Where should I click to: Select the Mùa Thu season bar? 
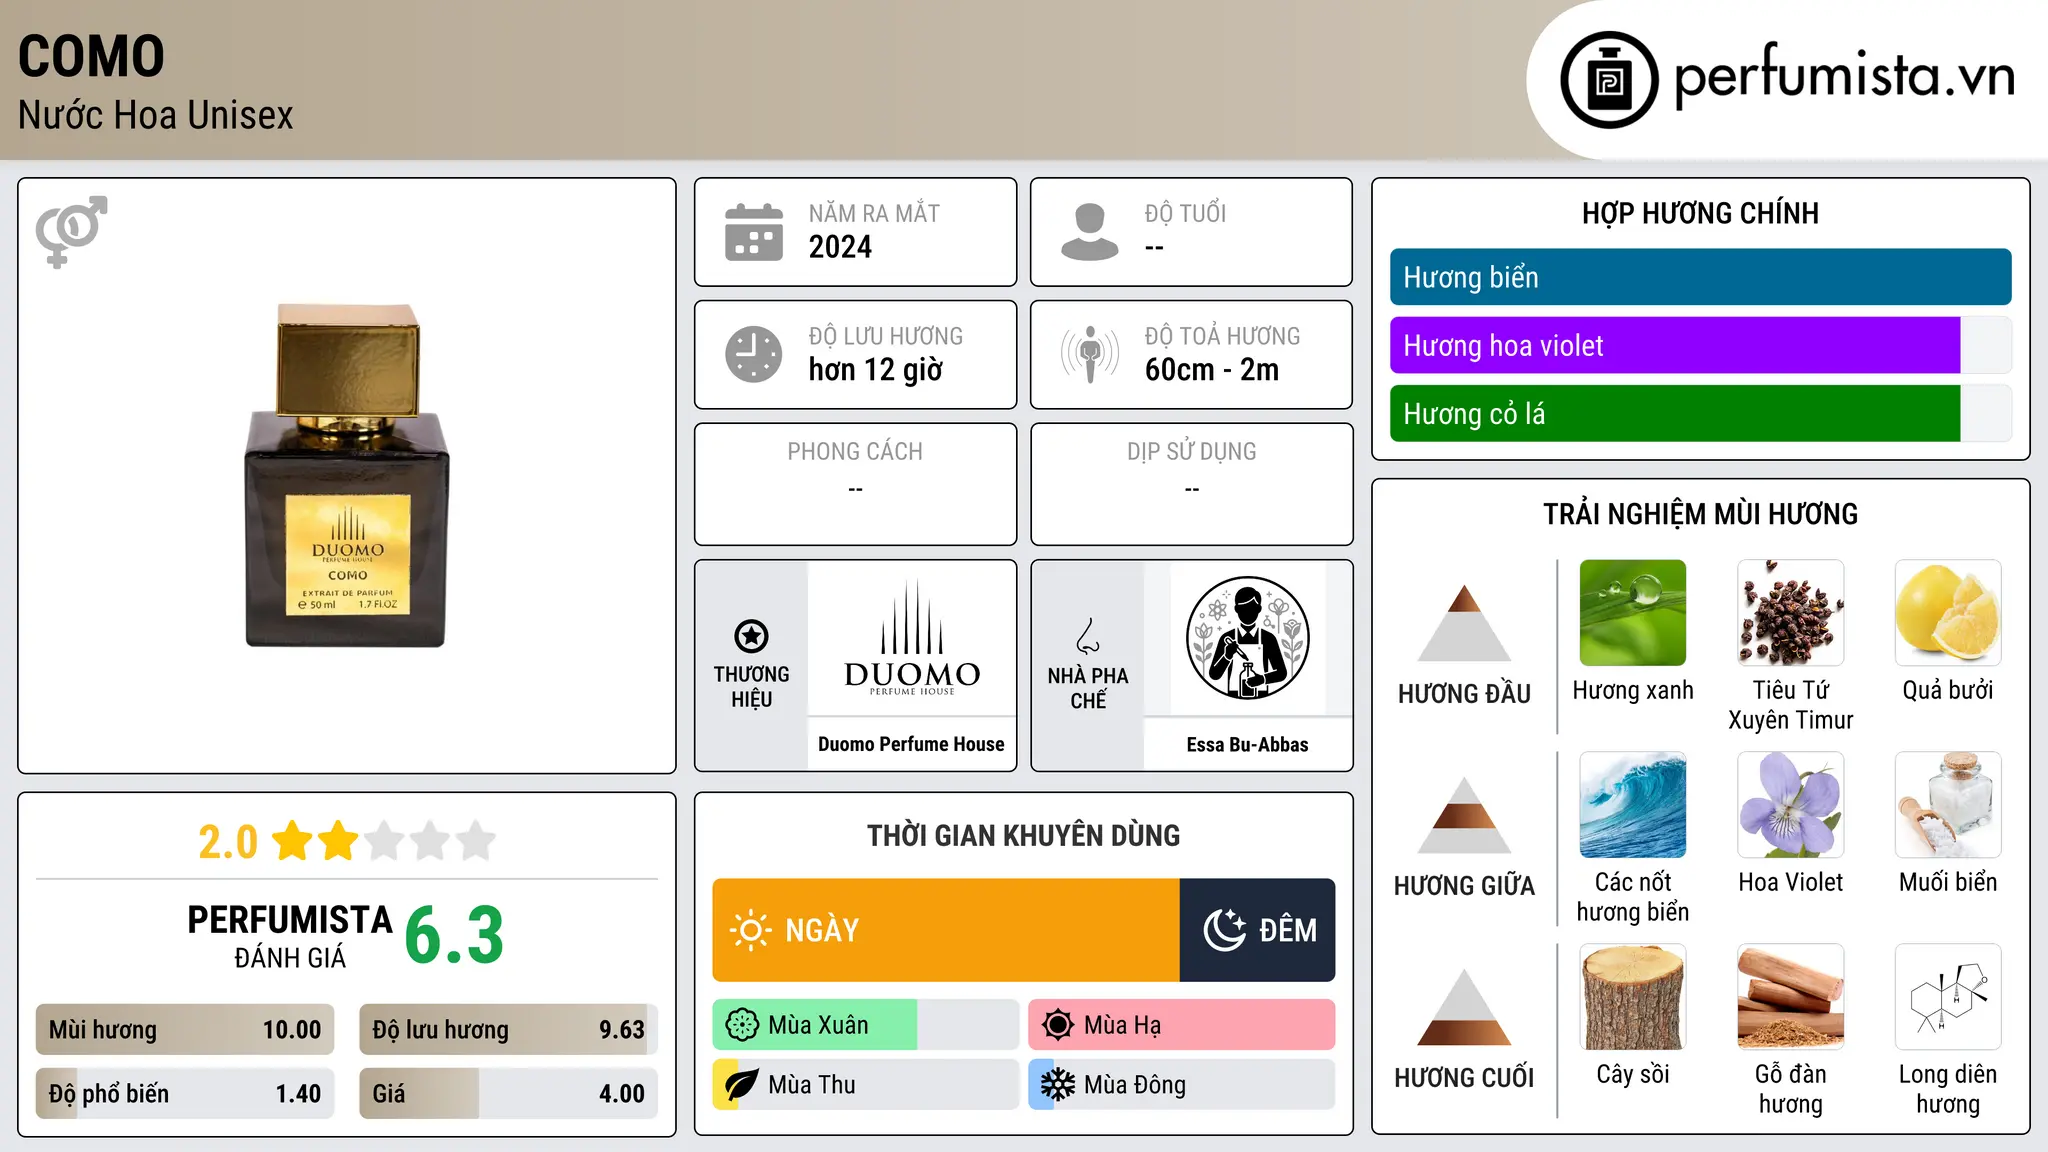866,1085
